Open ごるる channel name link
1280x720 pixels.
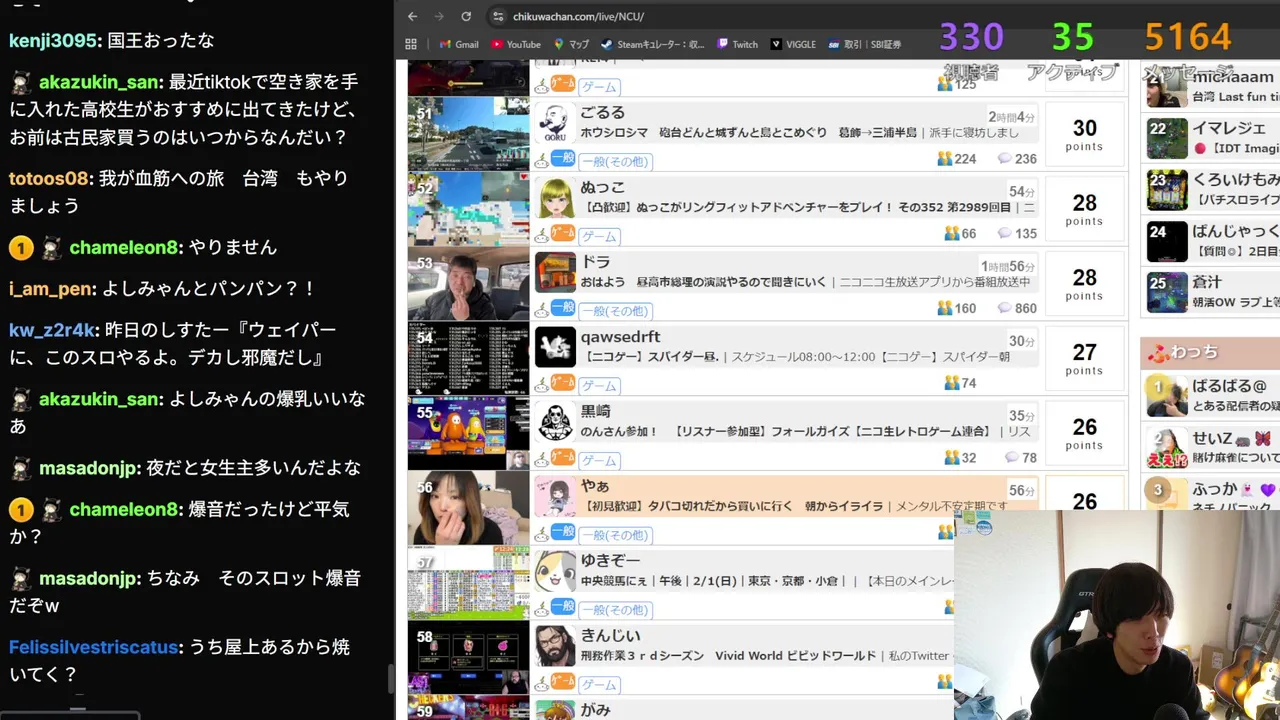click(x=603, y=113)
